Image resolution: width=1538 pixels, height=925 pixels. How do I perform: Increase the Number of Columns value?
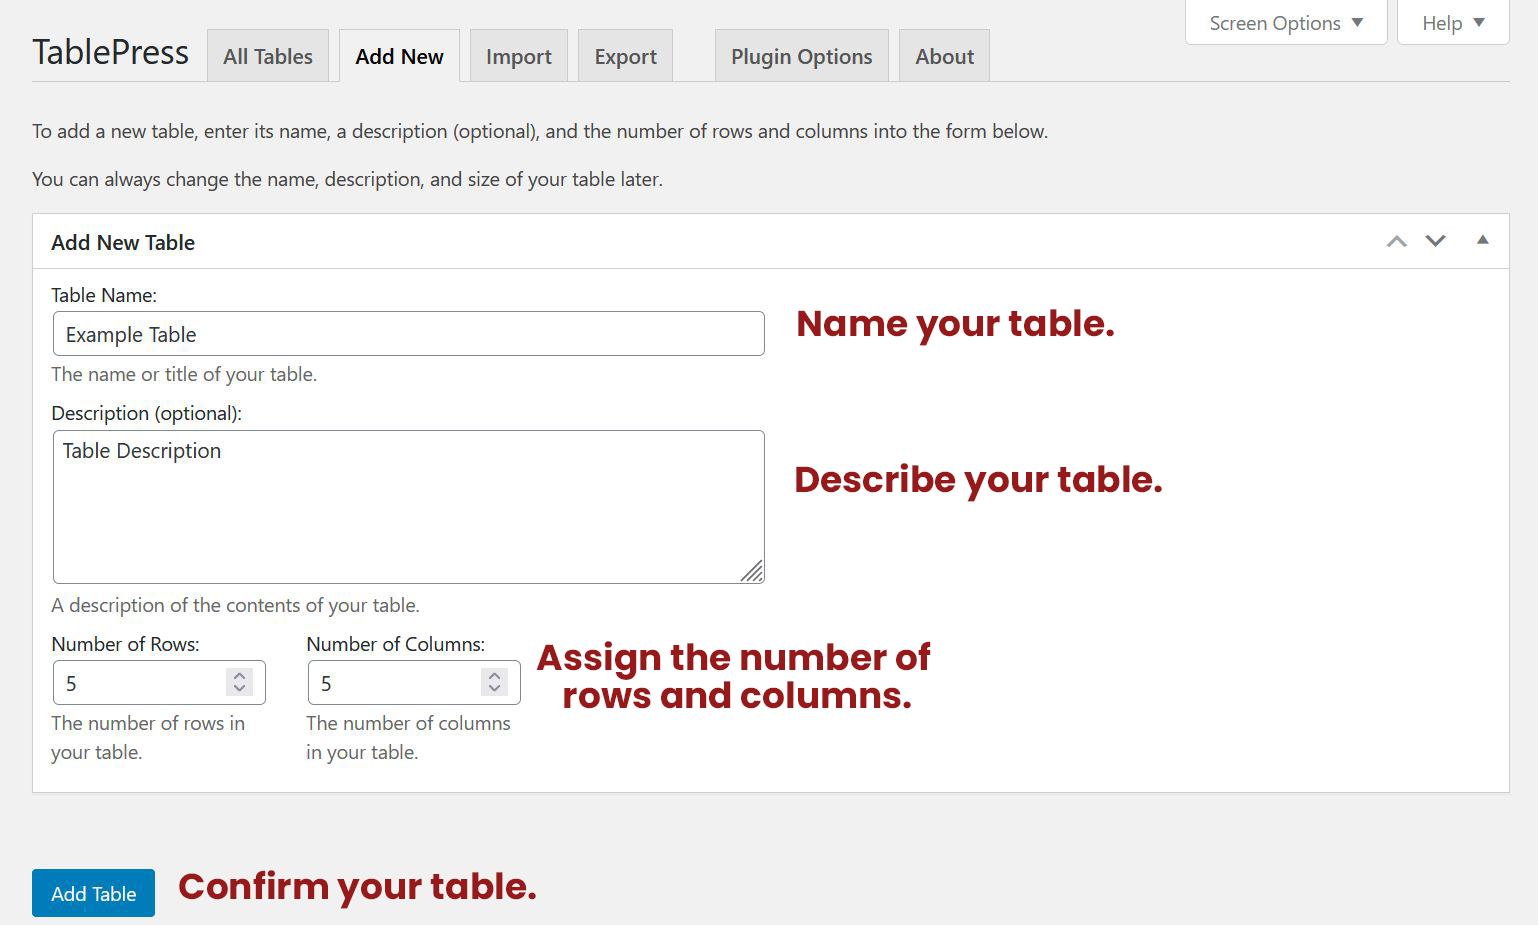pyautogui.click(x=494, y=676)
